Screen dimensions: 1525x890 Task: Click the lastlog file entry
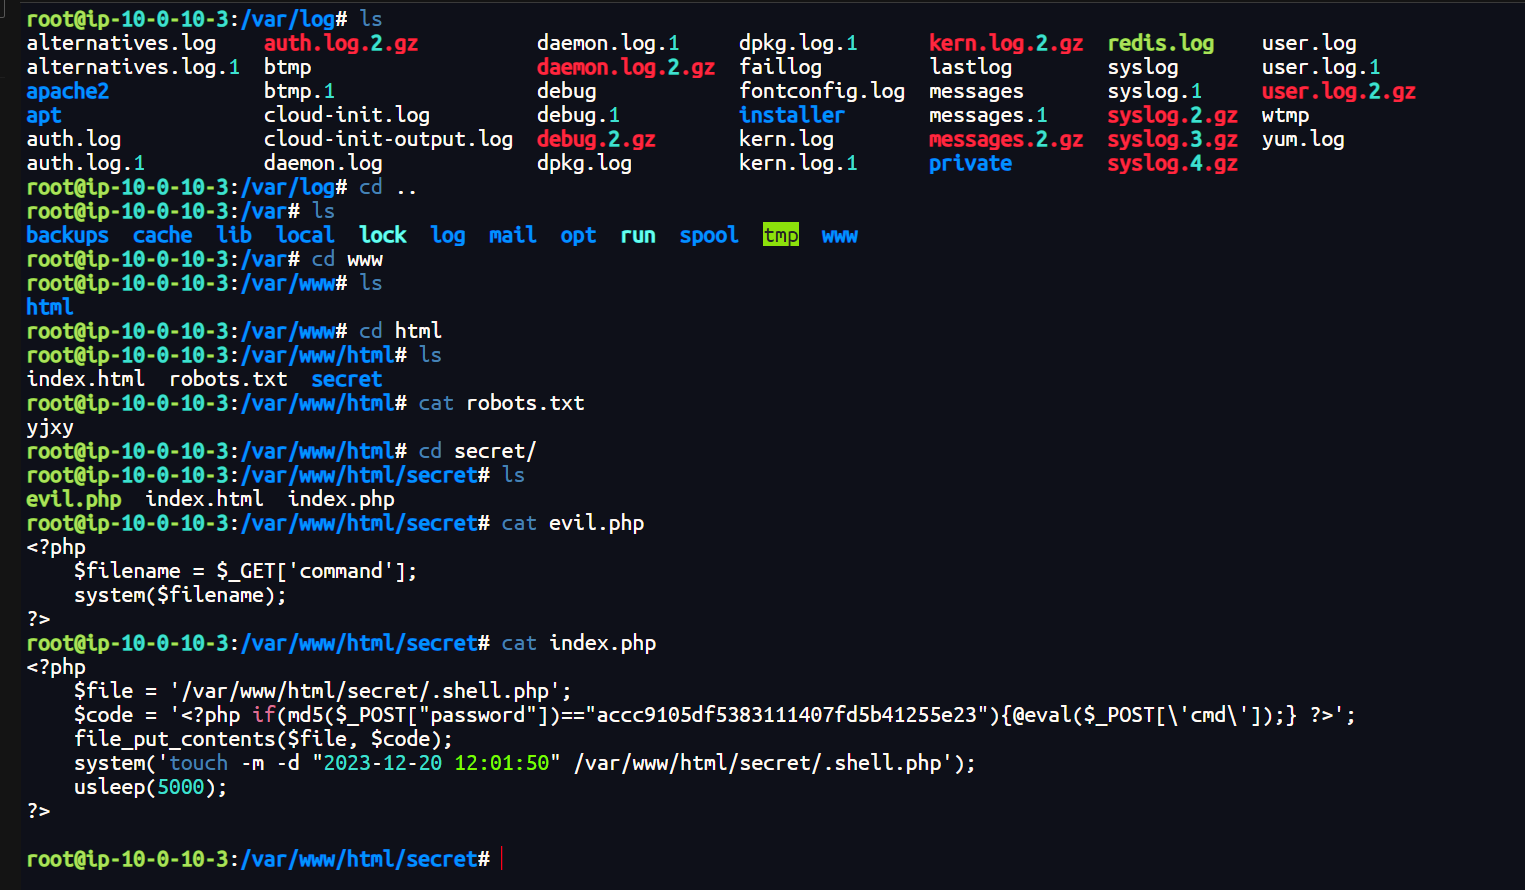[x=971, y=67]
